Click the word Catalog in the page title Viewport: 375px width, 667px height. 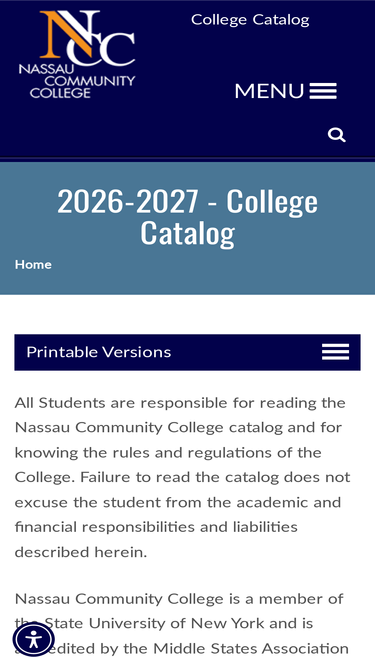click(188, 233)
